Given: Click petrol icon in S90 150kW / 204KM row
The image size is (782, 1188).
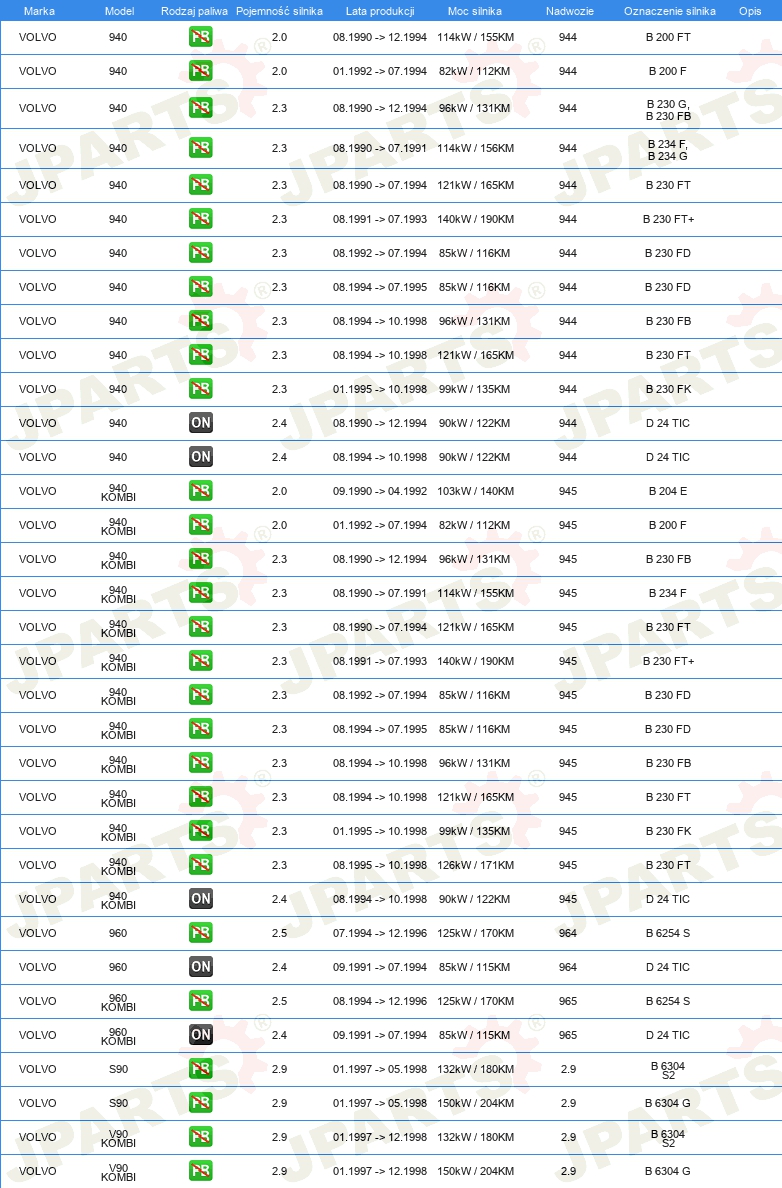Looking at the screenshot, I should [201, 1103].
